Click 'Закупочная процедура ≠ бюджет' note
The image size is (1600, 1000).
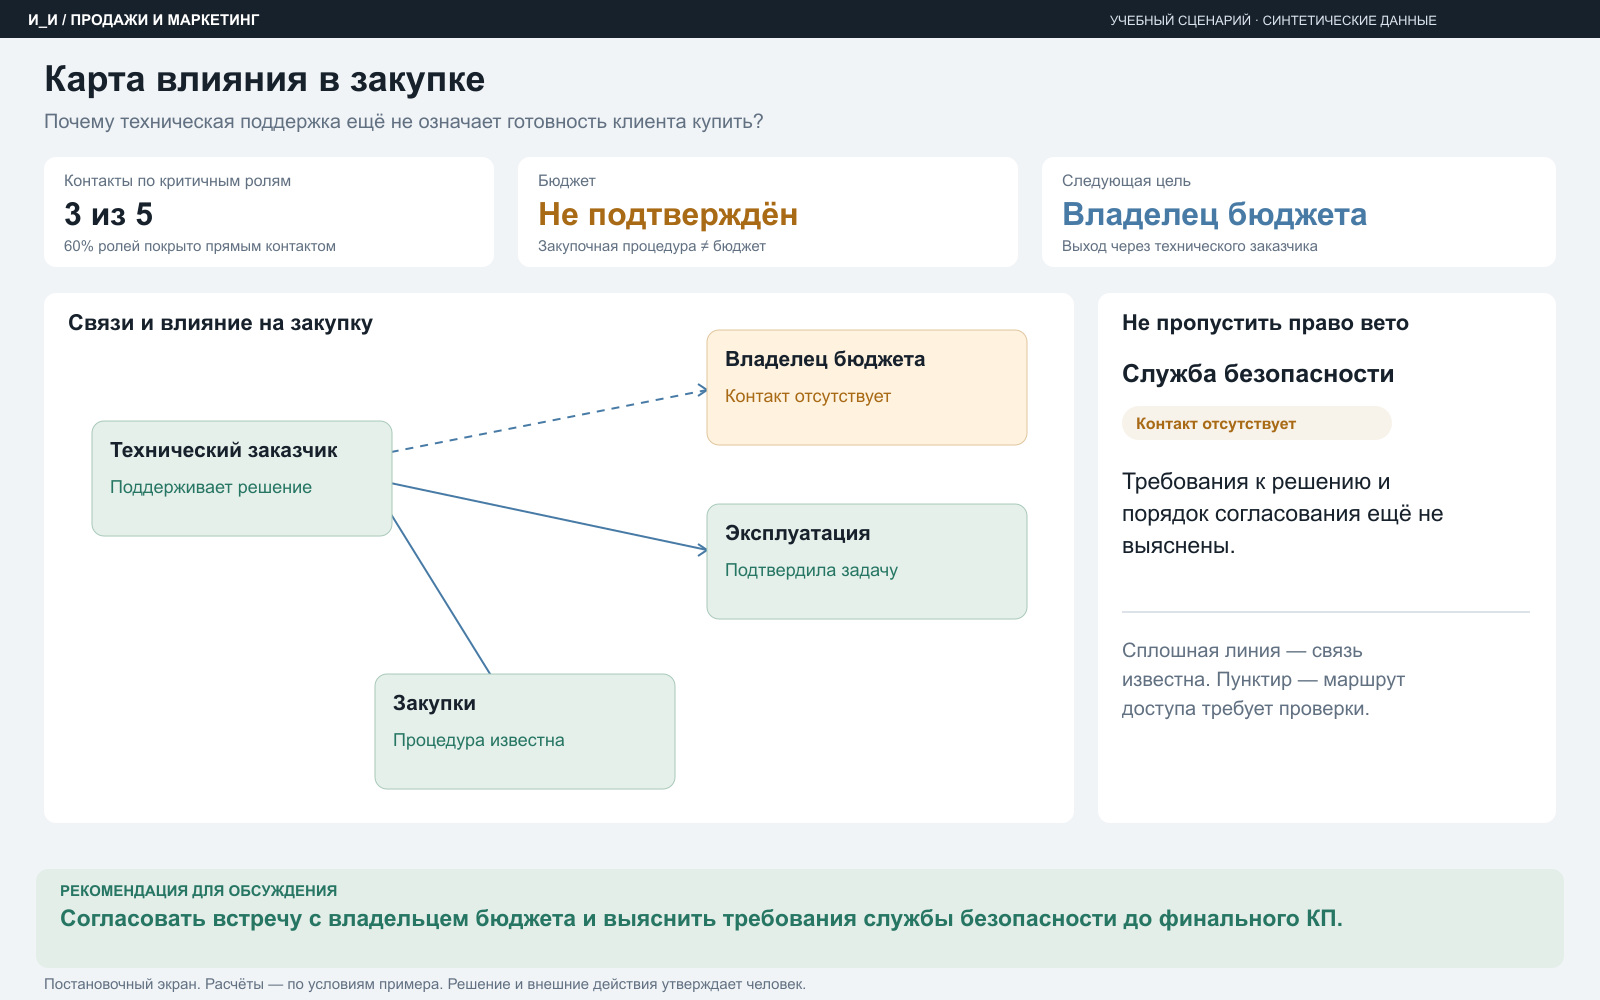(x=652, y=246)
